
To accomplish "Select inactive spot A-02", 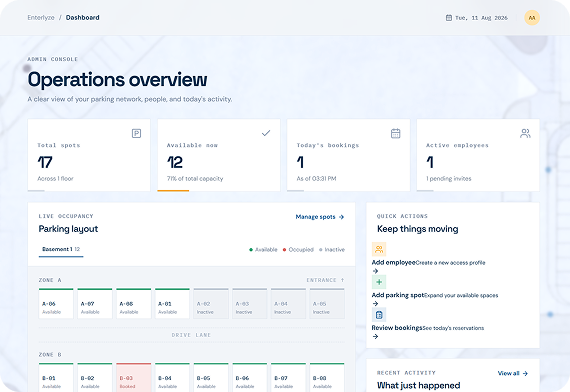I will [x=211, y=304].
